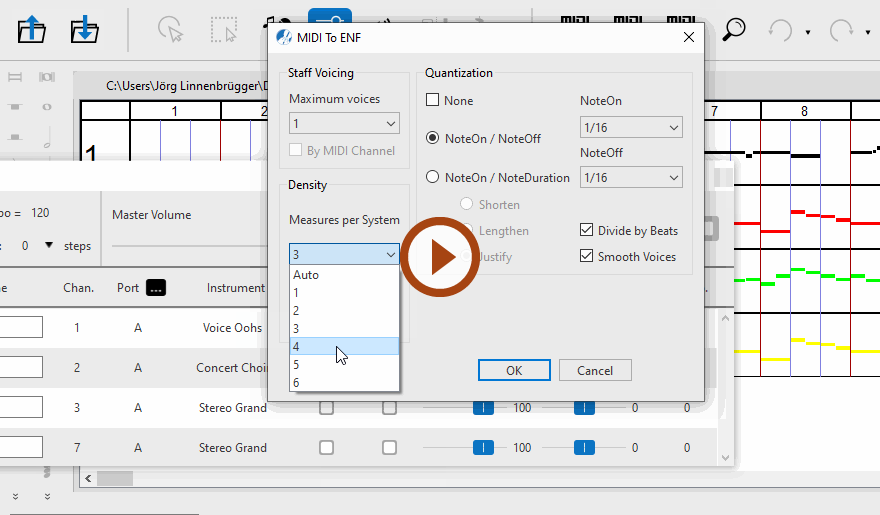This screenshot has height=515, width=880.
Task: Open a file with the folder-up-arrow icon
Action: pyautogui.click(x=31, y=29)
